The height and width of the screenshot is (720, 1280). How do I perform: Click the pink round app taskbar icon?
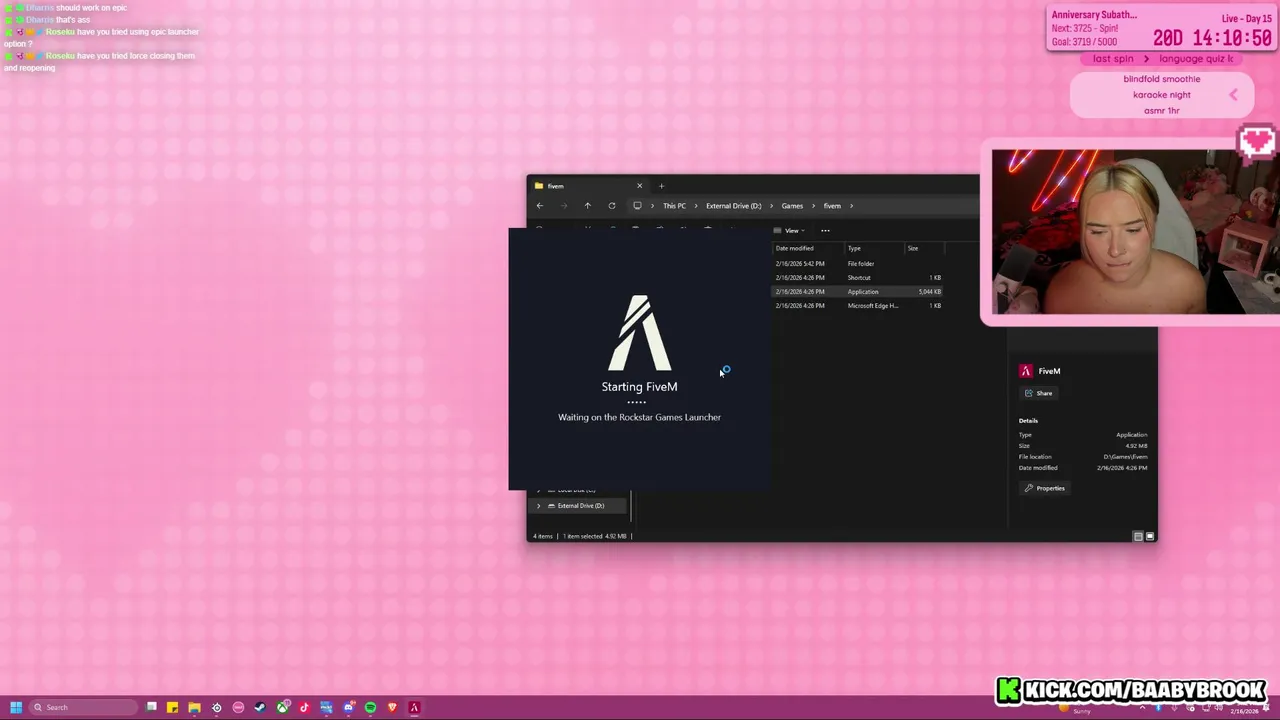[x=238, y=708]
